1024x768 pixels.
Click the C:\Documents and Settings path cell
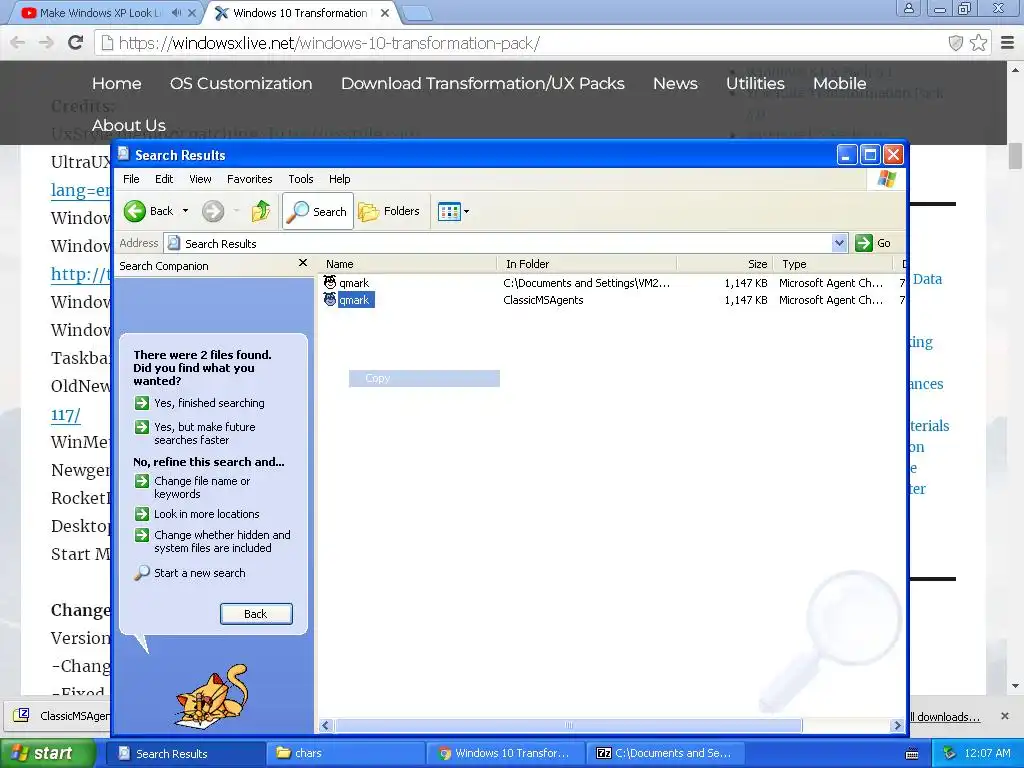(x=586, y=283)
